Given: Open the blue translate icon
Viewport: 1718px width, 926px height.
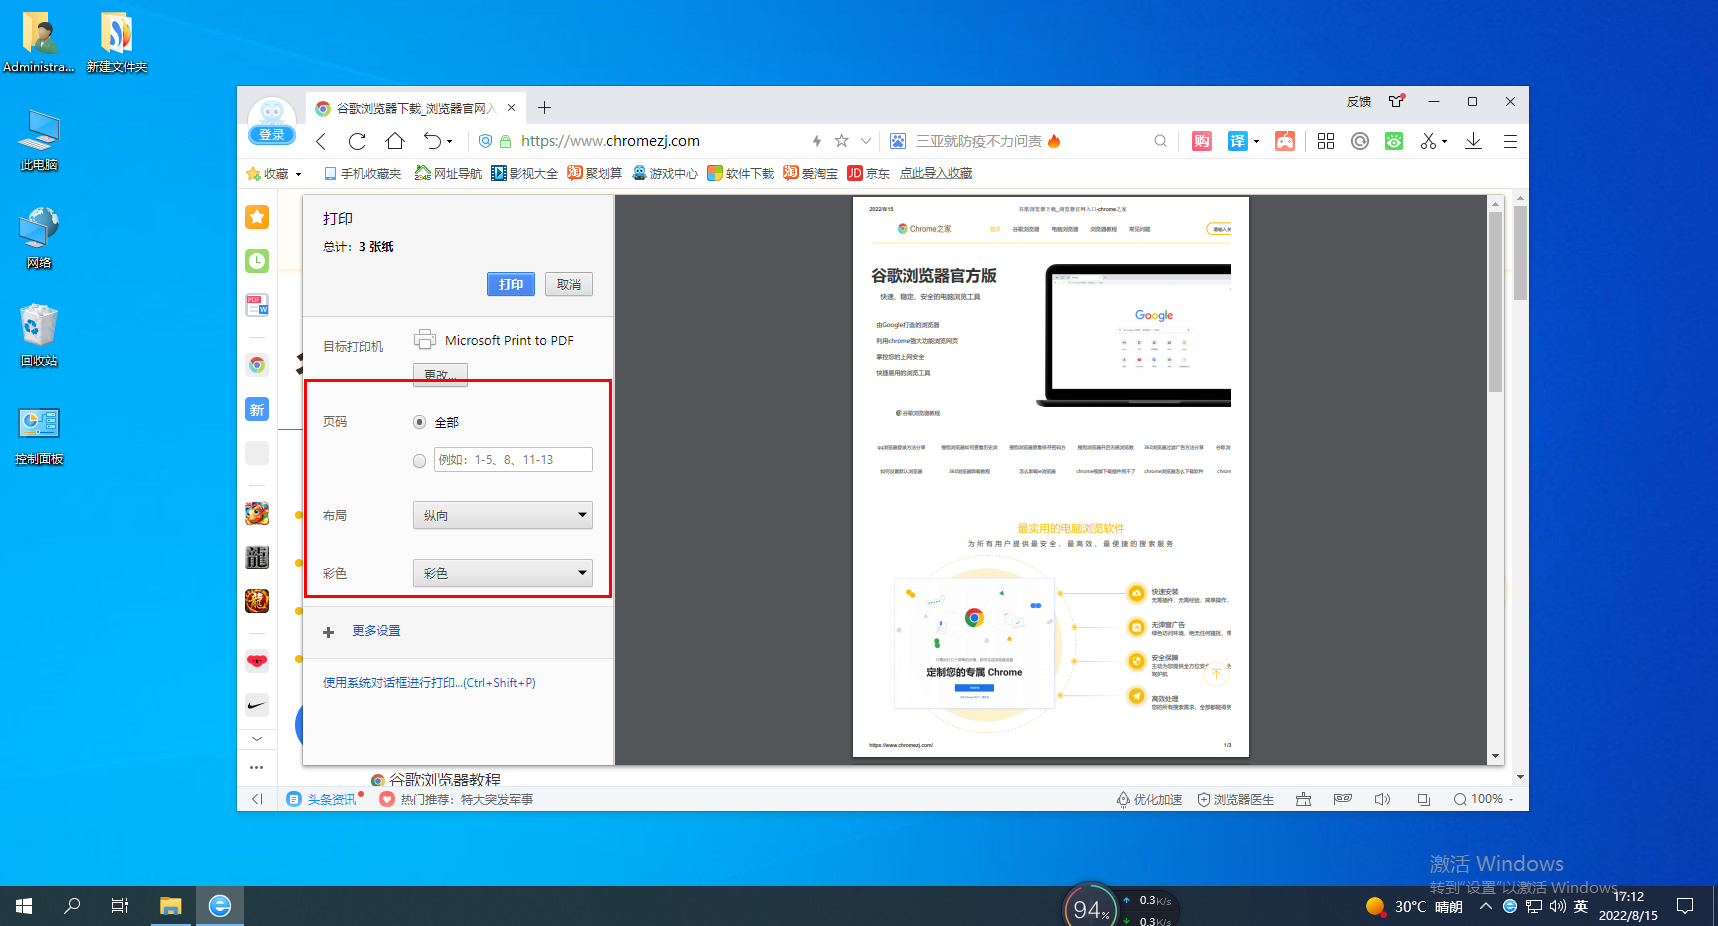Looking at the screenshot, I should pos(1238,141).
